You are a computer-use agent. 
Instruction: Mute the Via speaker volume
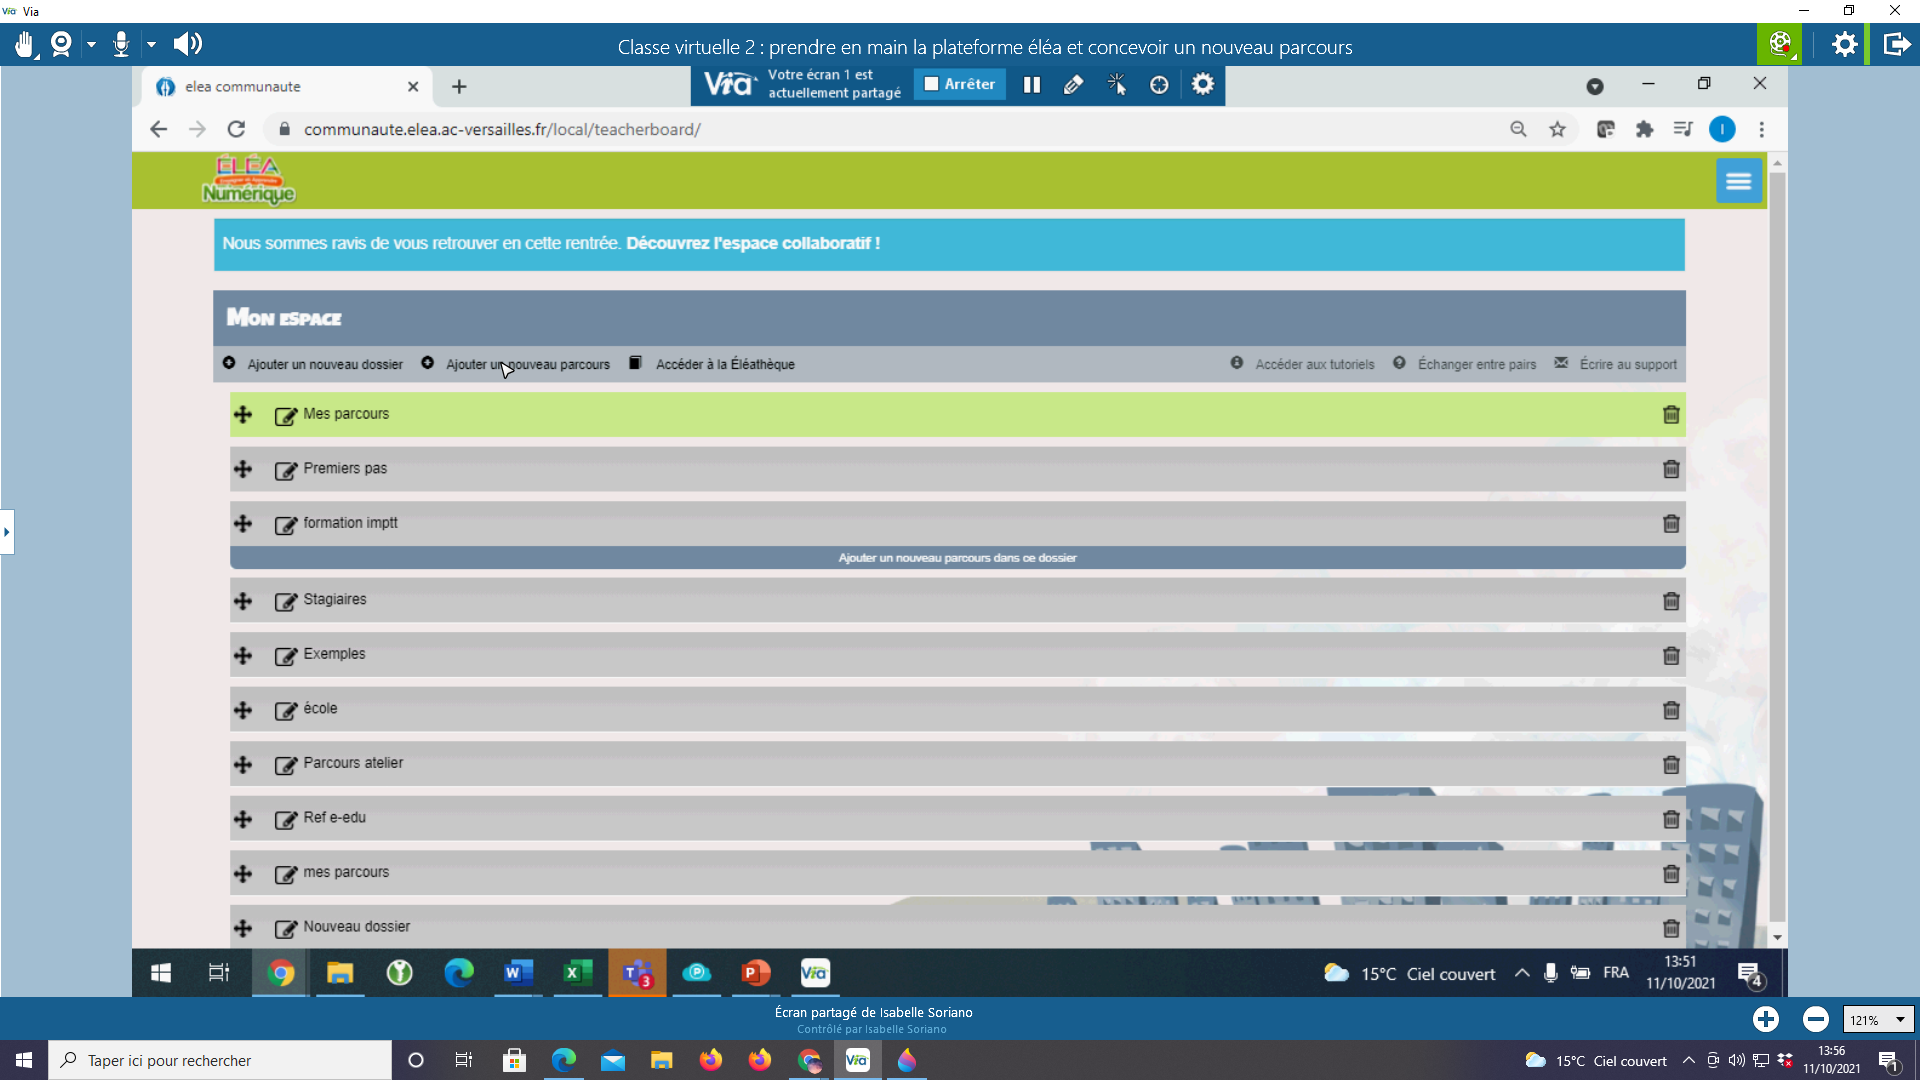click(187, 44)
